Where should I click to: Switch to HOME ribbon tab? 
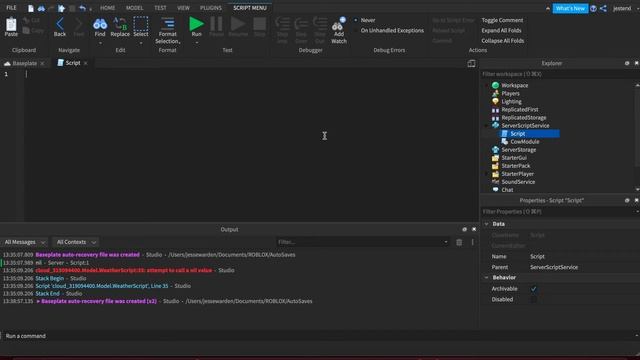[x=107, y=8]
